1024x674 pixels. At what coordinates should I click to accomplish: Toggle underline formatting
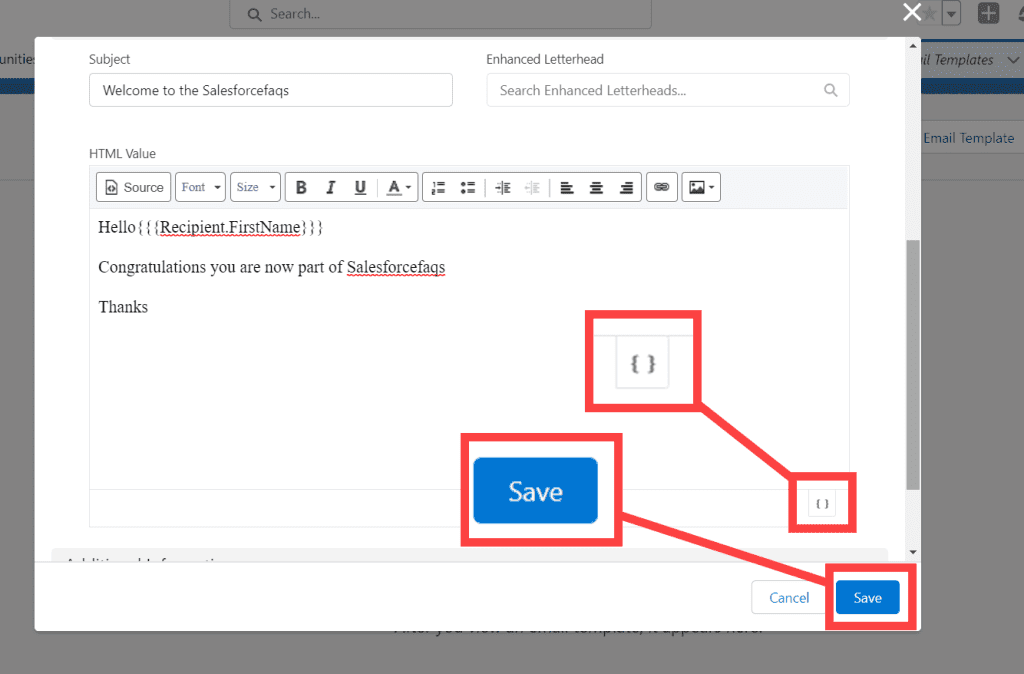(360, 187)
